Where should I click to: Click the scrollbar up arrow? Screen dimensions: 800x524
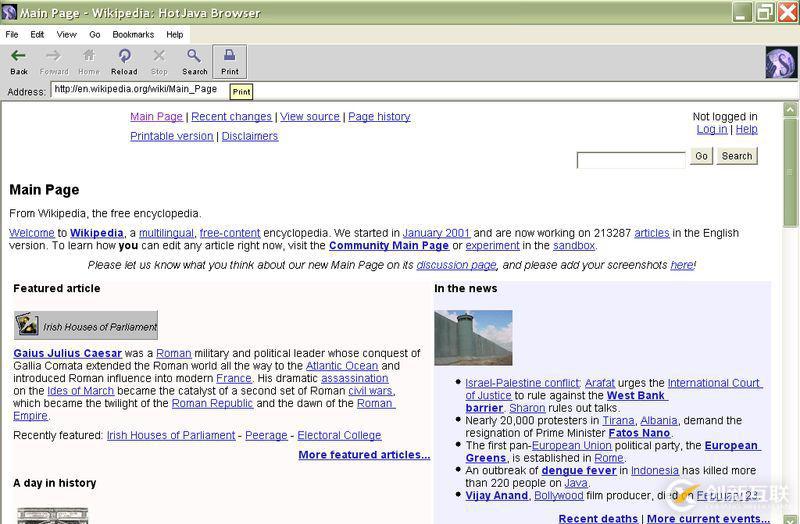(790, 109)
